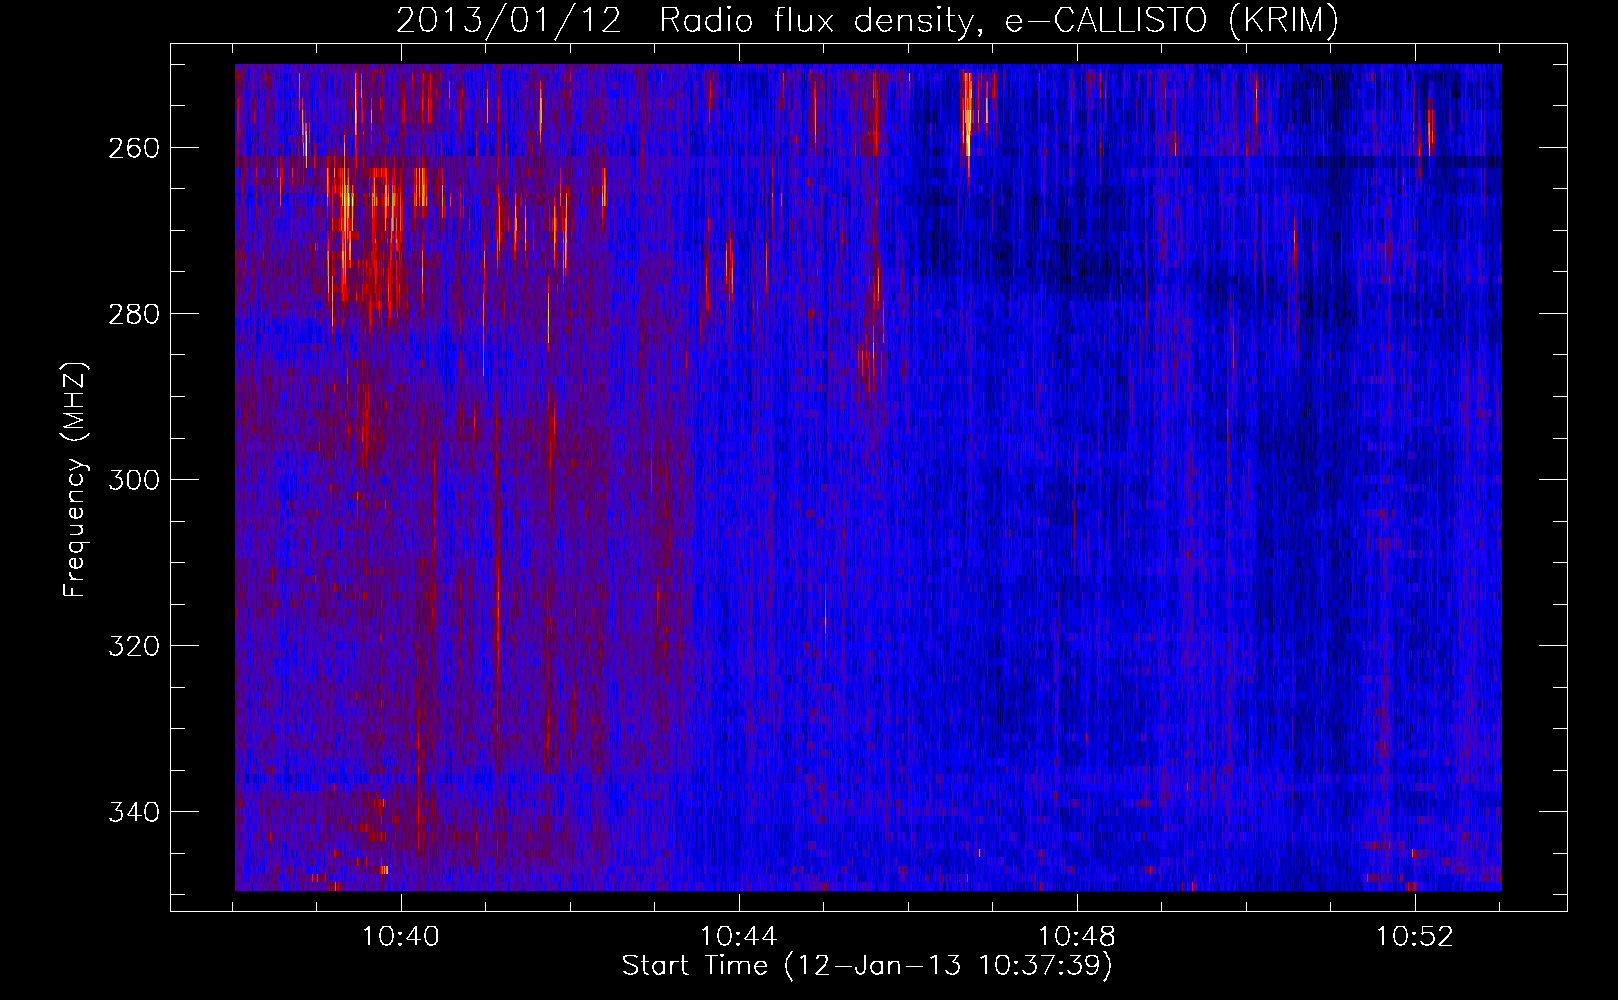Click the 320 frequency tick label
Screen dimensions: 1618x1000
coord(134,646)
